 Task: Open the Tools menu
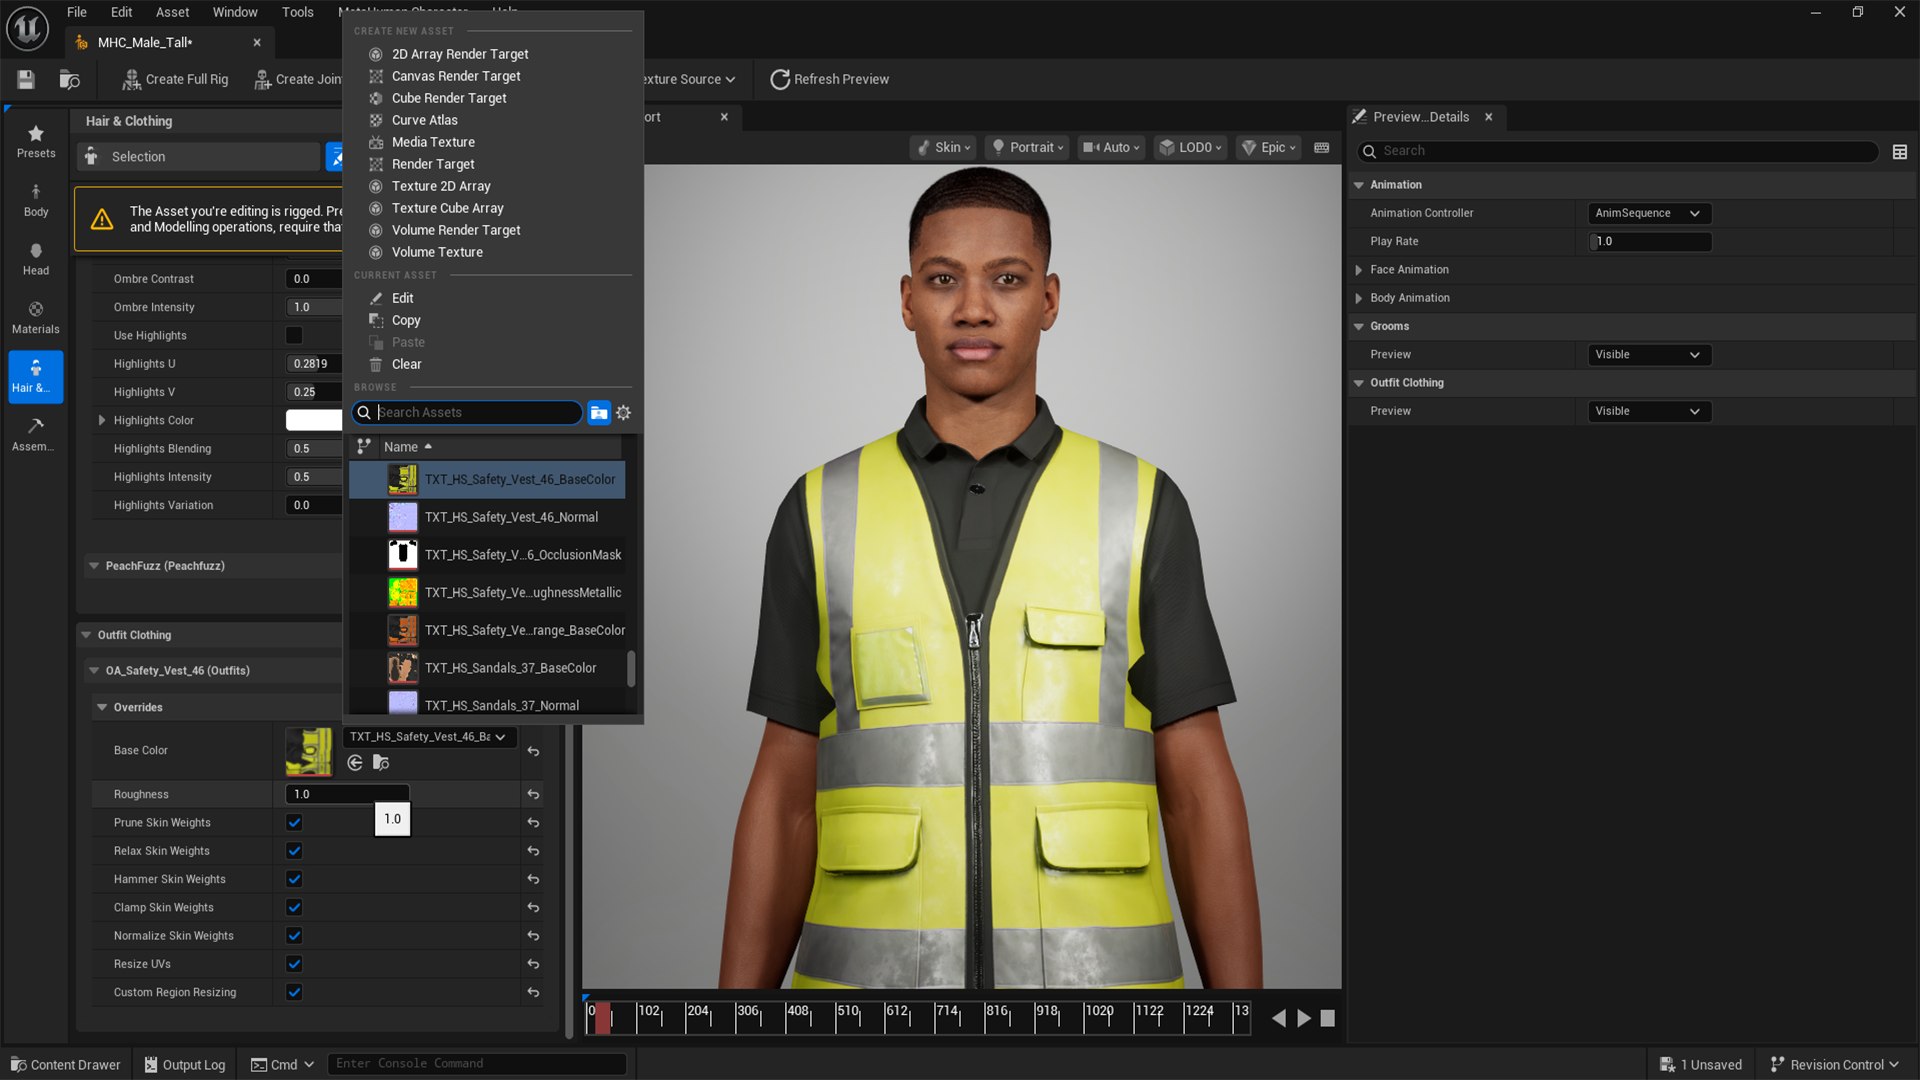[297, 12]
